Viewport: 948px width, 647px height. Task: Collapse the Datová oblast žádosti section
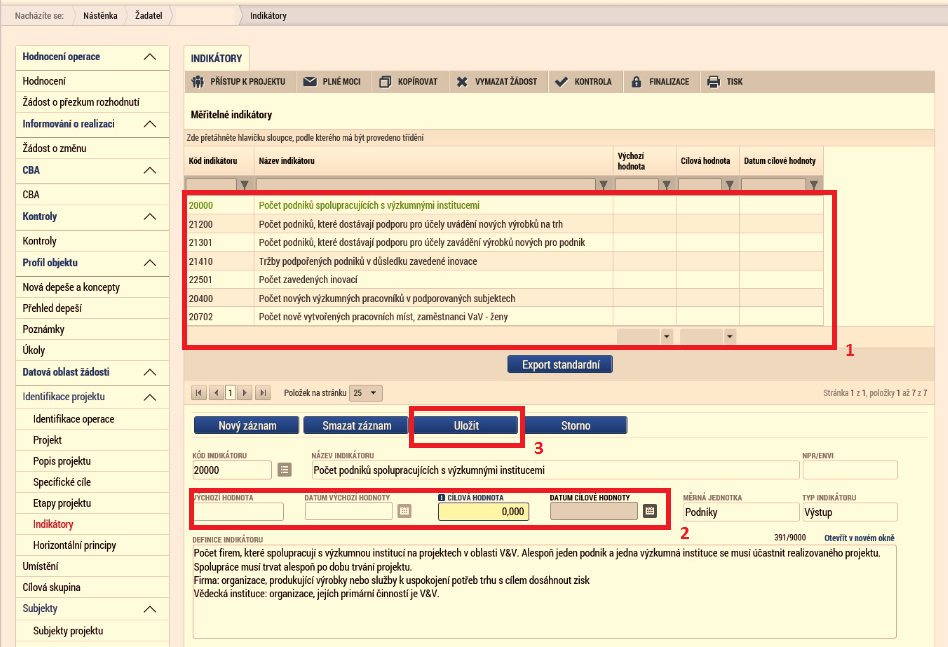(x=150, y=372)
